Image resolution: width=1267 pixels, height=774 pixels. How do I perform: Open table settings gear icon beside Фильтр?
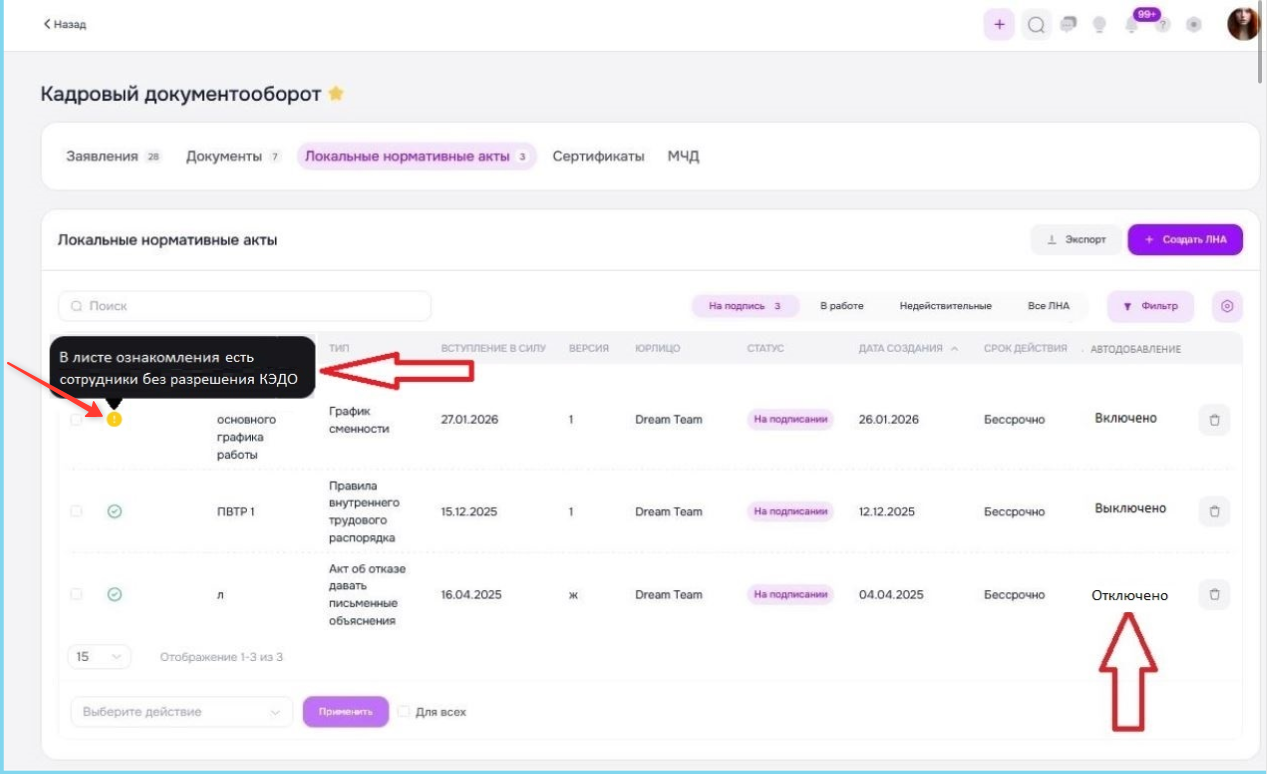1228,306
